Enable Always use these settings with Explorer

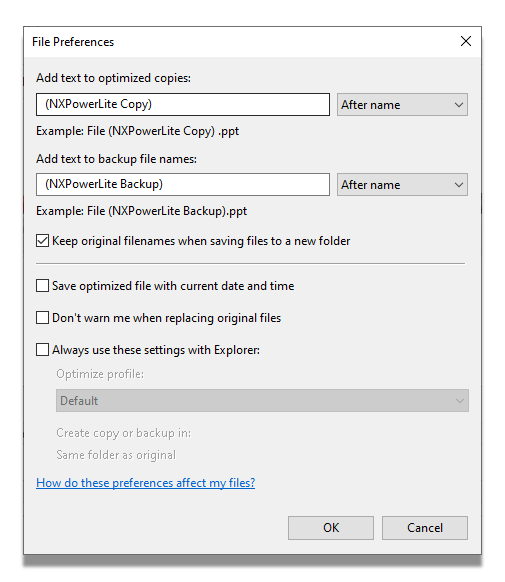click(42, 350)
